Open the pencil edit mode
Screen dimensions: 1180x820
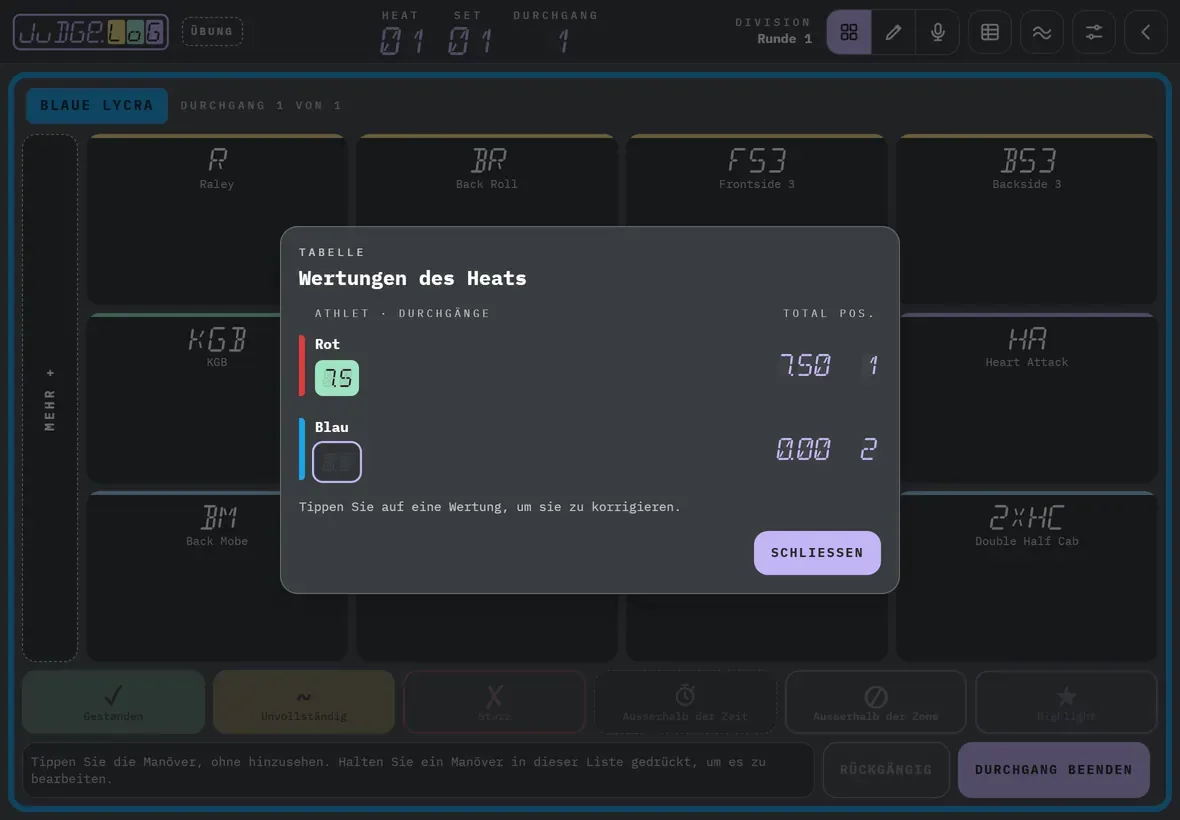click(x=893, y=32)
